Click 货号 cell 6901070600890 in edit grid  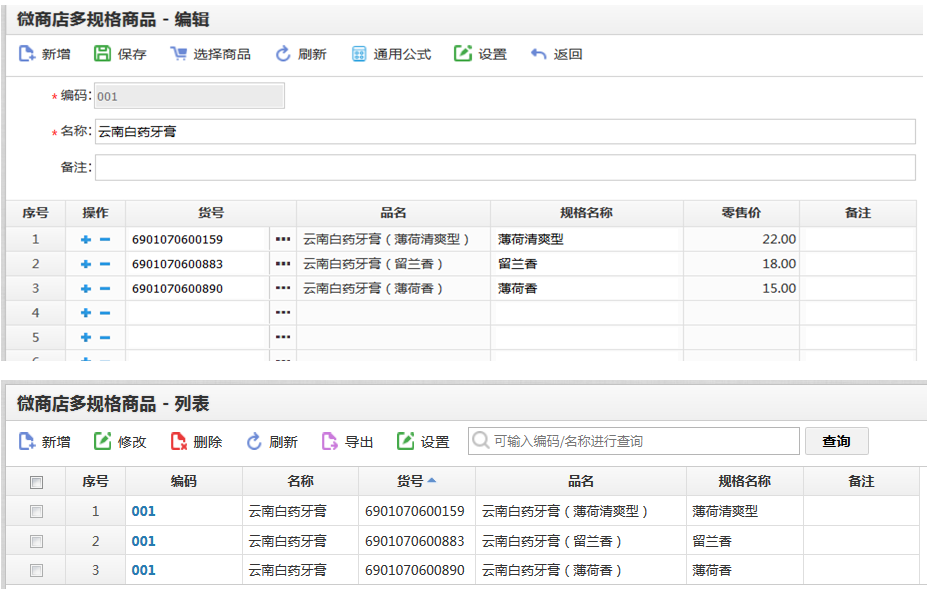197,289
